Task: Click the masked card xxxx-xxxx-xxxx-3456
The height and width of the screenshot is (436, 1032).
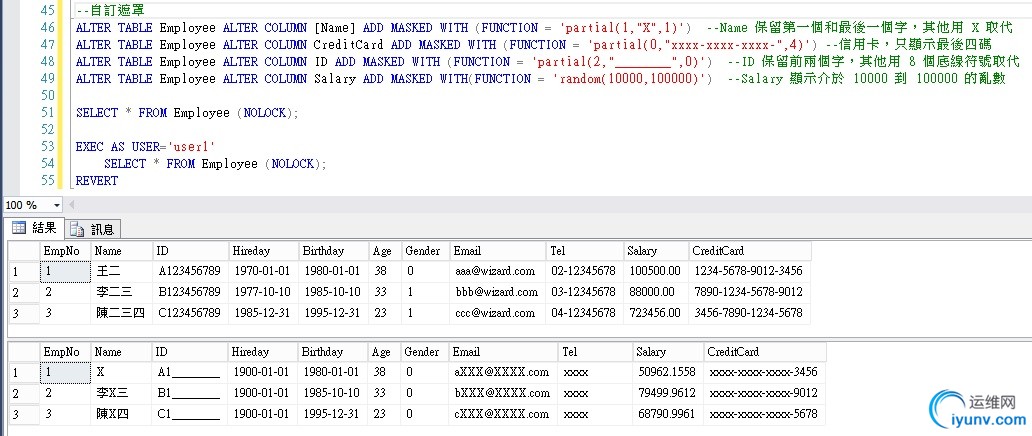Action: pyautogui.click(x=764, y=372)
